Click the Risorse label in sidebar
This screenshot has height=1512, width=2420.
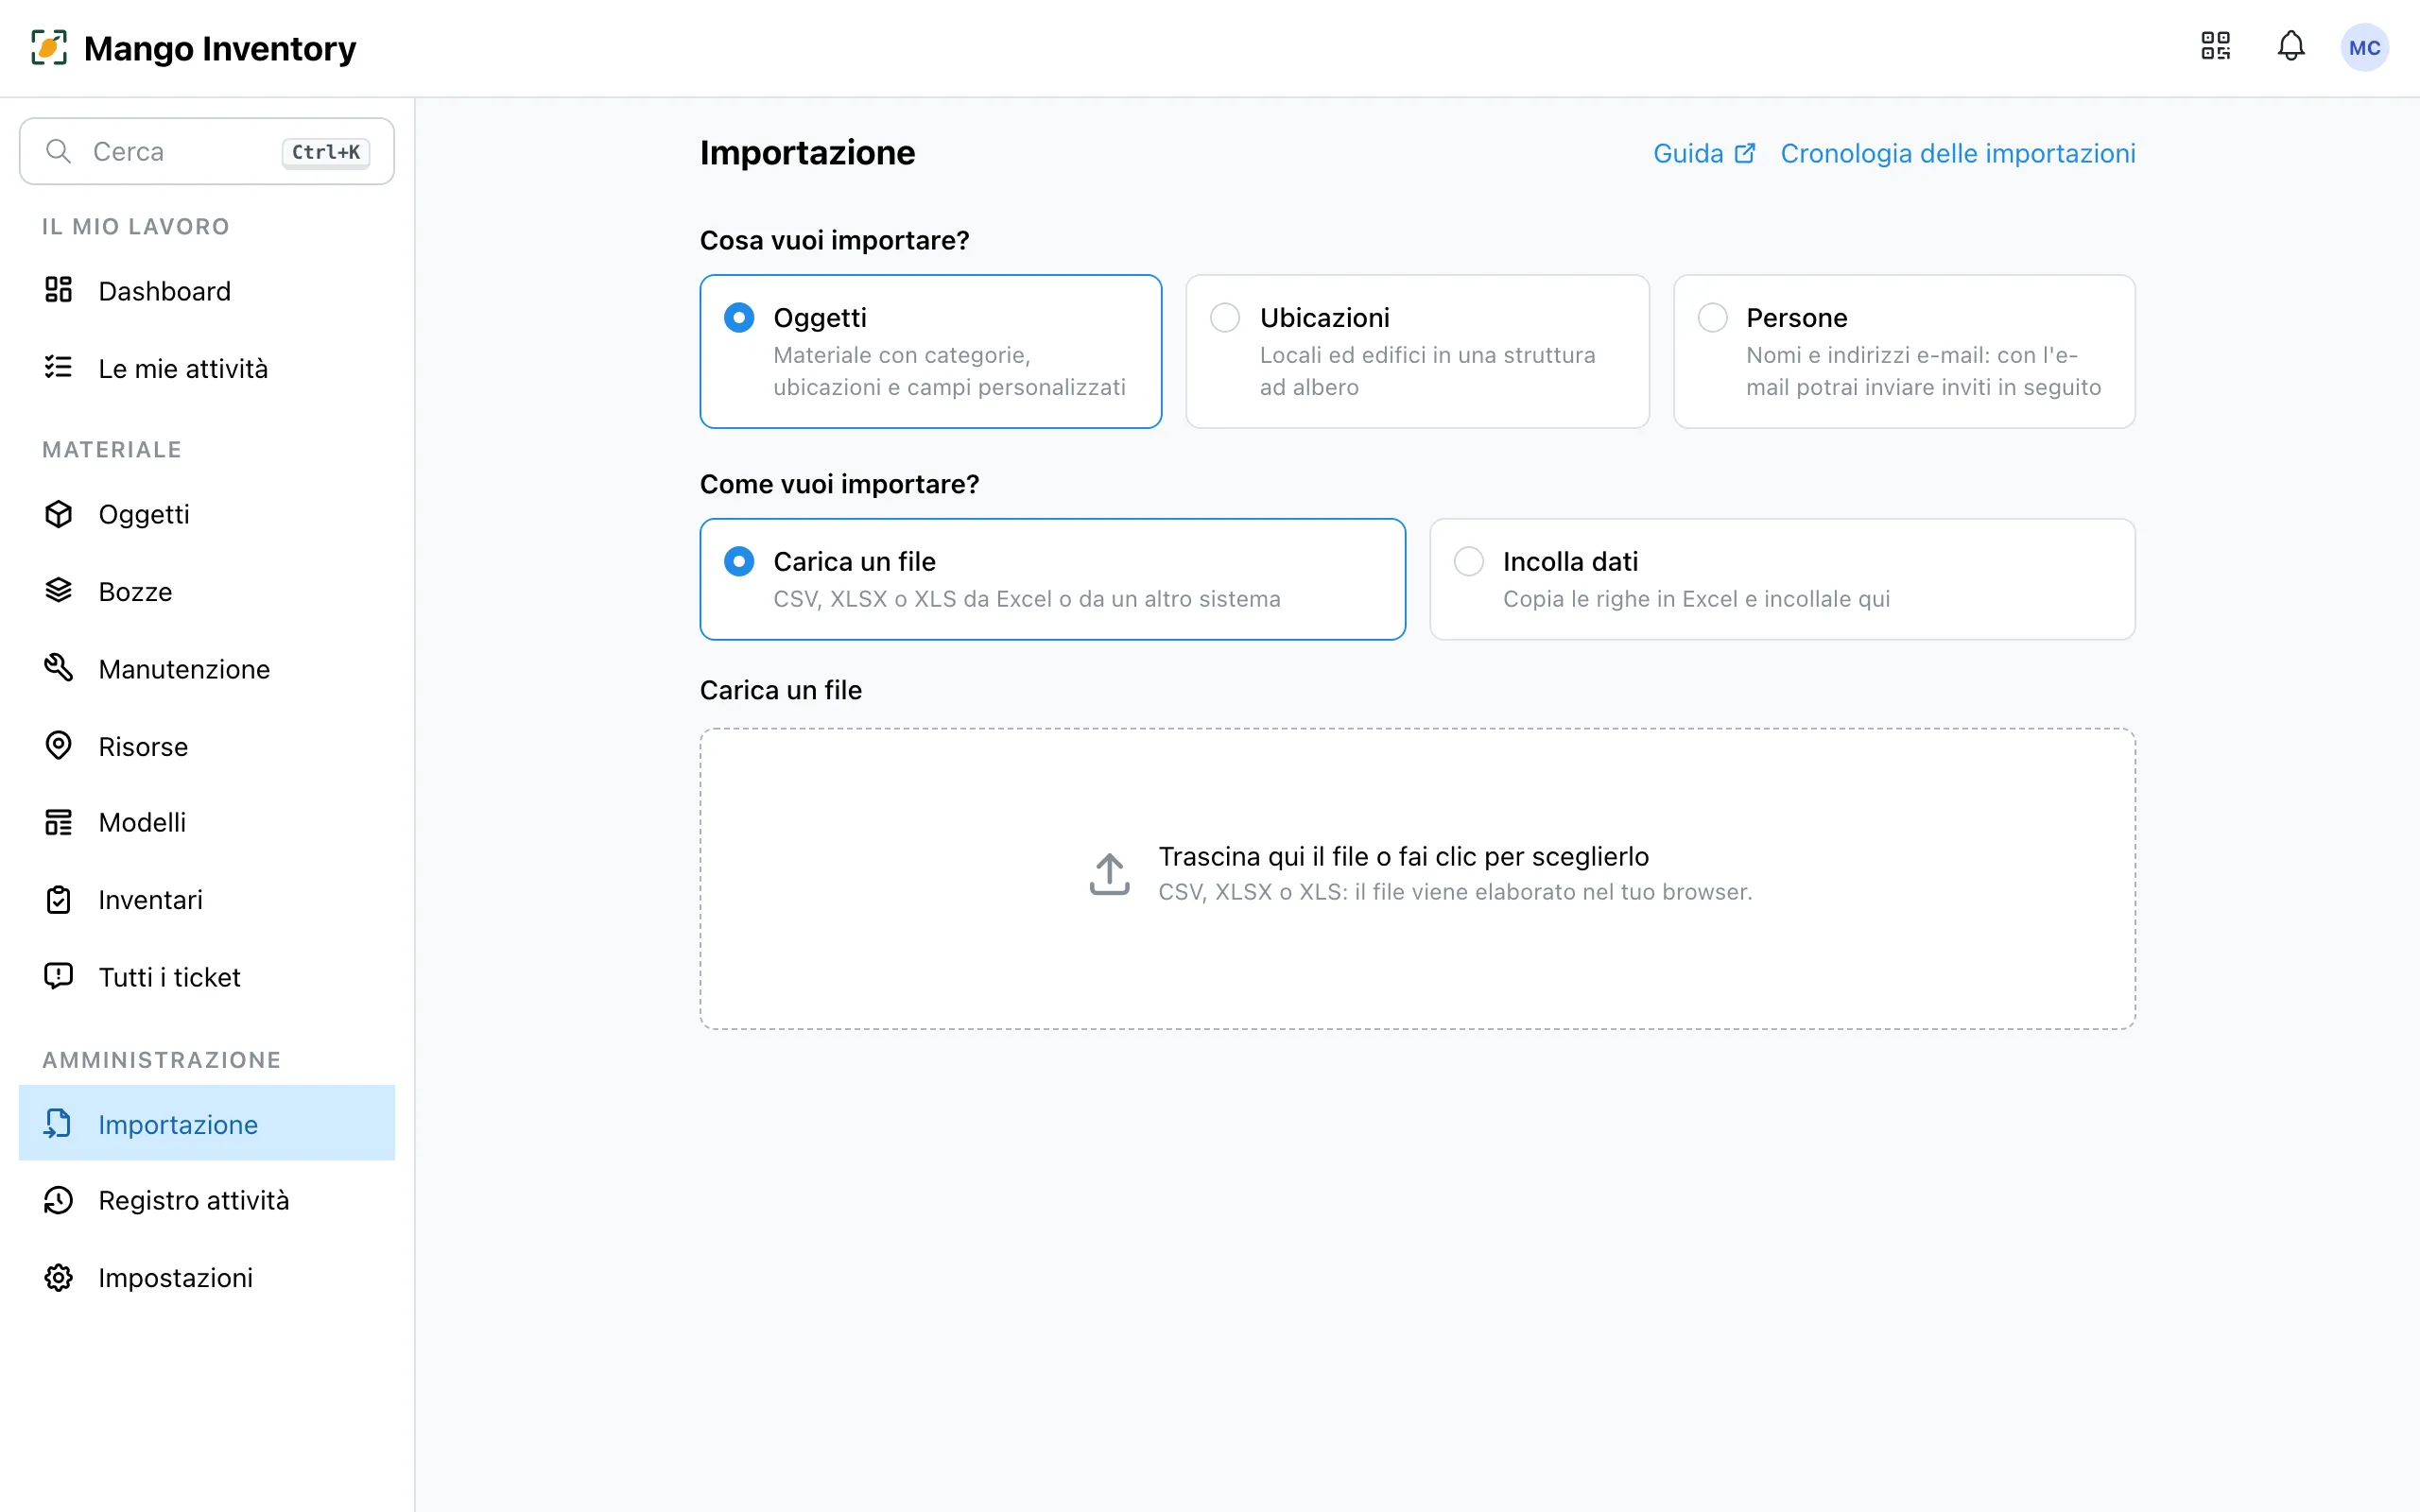click(x=143, y=747)
